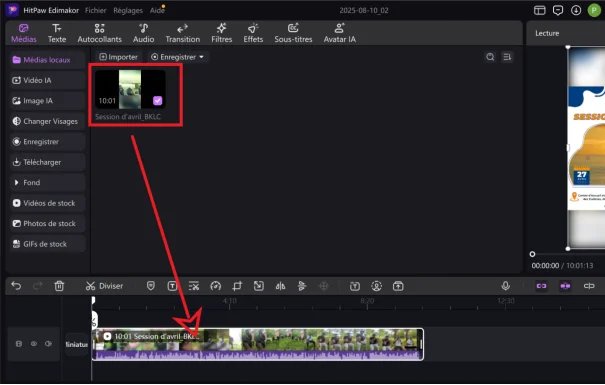Click the feedback message icon top right
605x385 pixels.
coord(558,10)
